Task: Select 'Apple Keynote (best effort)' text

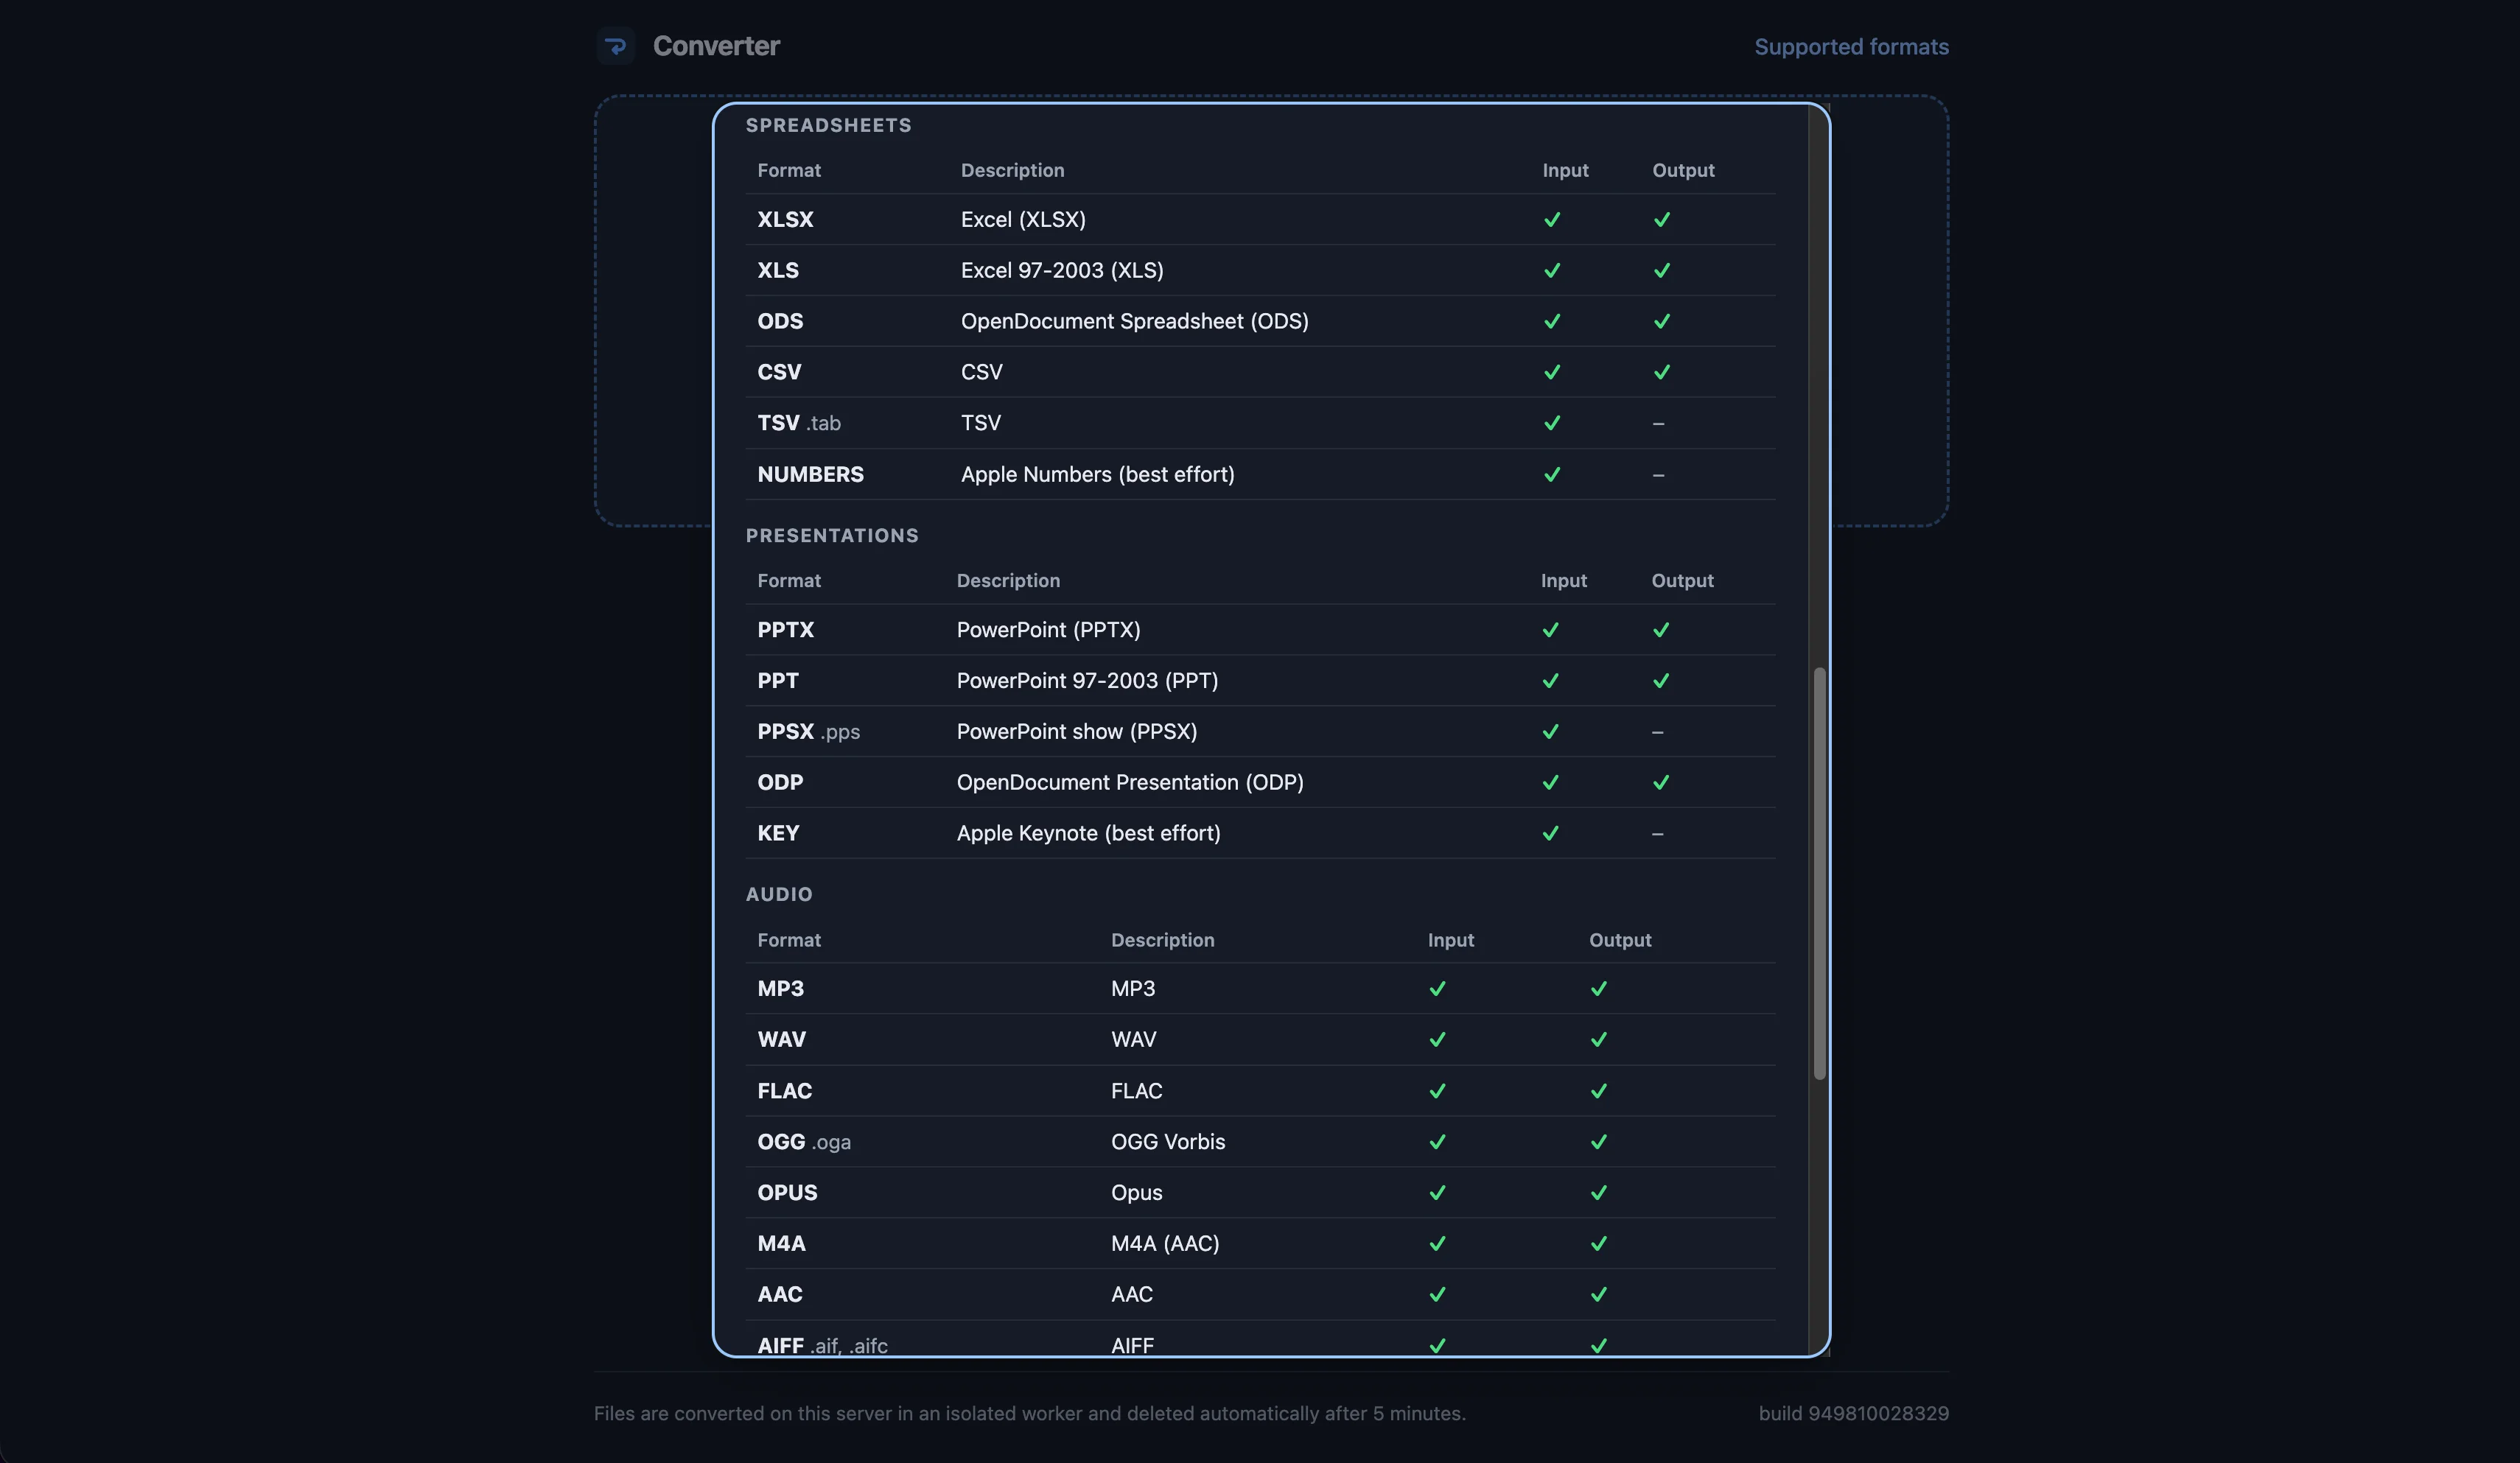Action: [1088, 833]
